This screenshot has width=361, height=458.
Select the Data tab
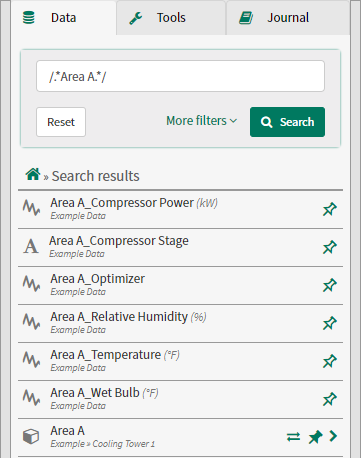pyautogui.click(x=63, y=18)
